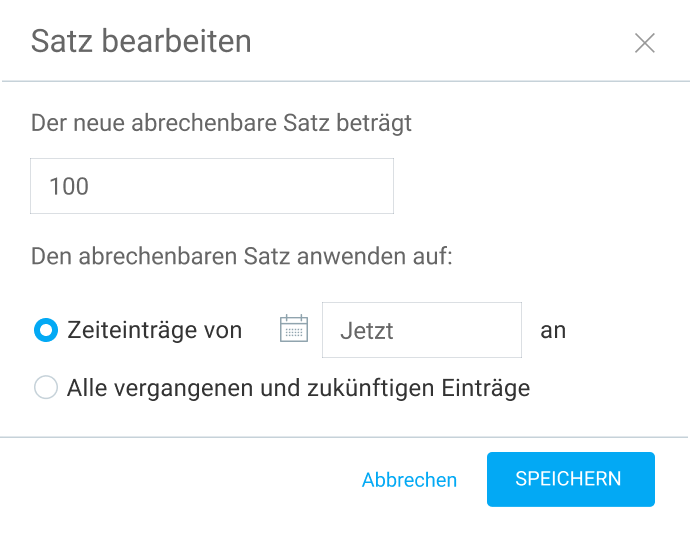
Task: Click the Der neue abrechenbare Satz beträgt label
Action: (x=221, y=123)
